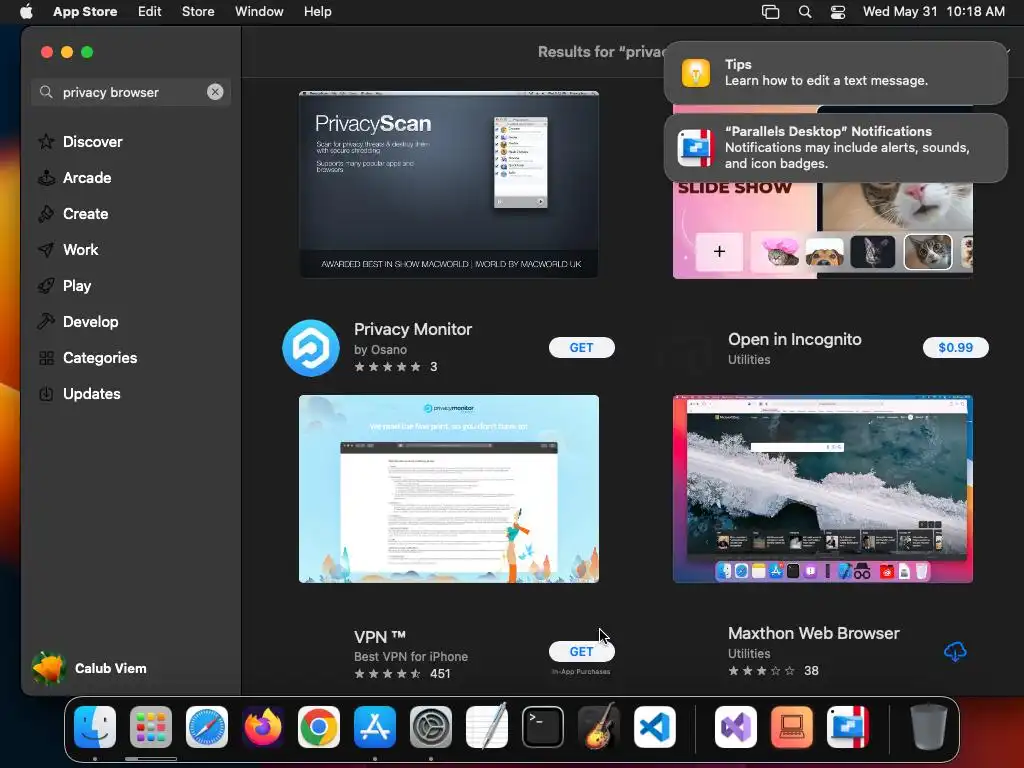Open System Settings from the Dock

431,727
